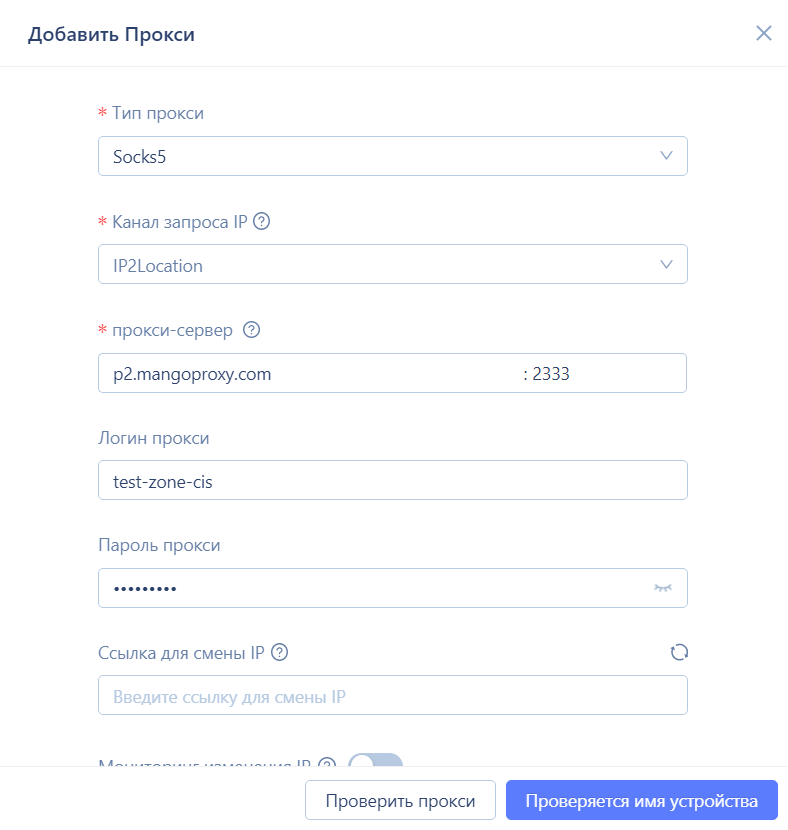Expand the proxy type list showing Socks5
The height and width of the screenshot is (830, 788).
392,156
